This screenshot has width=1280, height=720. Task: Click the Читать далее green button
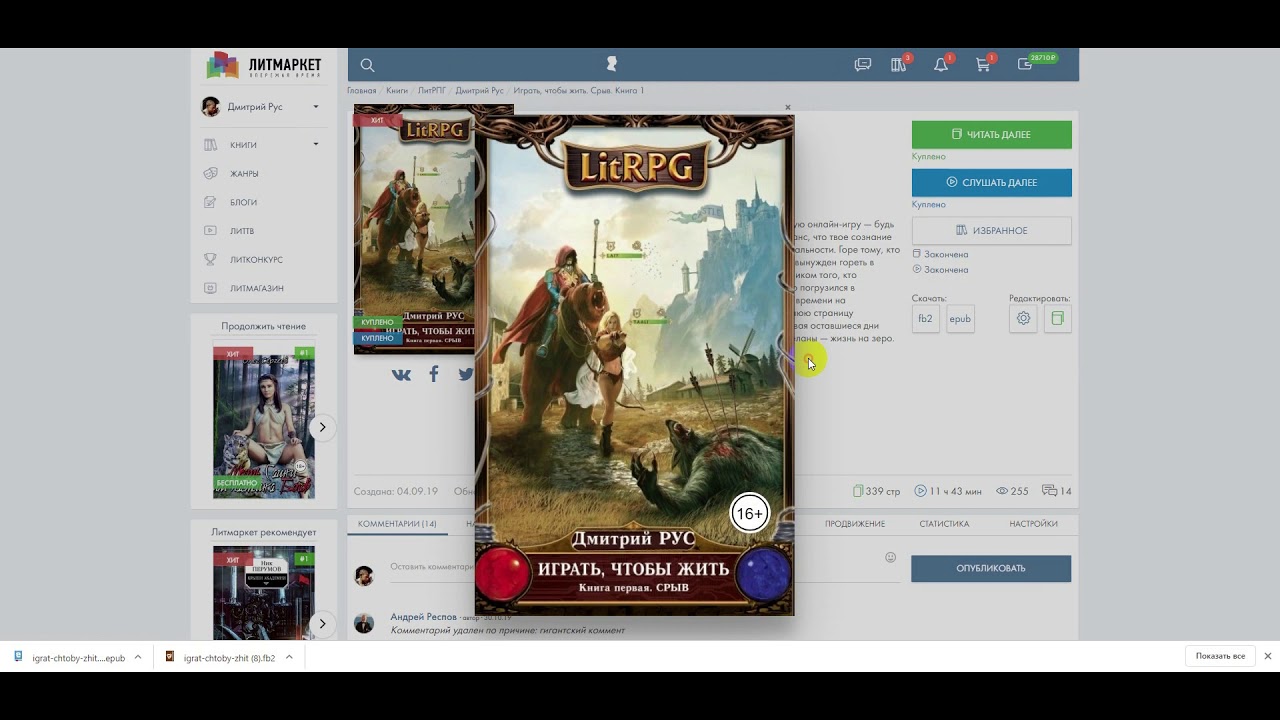[991, 134]
